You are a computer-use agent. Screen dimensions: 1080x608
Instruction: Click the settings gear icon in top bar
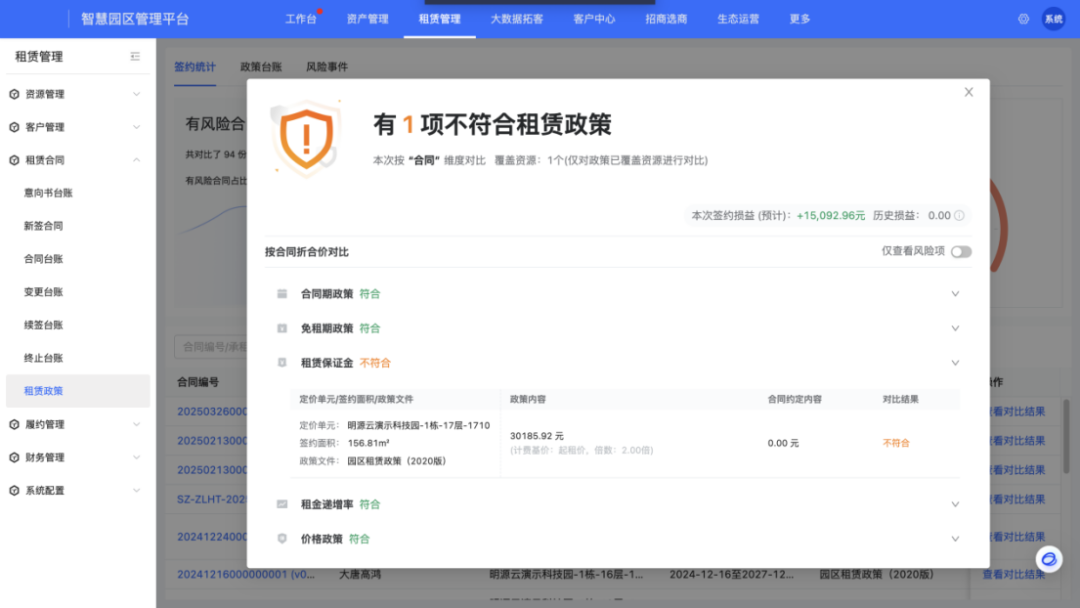[x=1023, y=19]
